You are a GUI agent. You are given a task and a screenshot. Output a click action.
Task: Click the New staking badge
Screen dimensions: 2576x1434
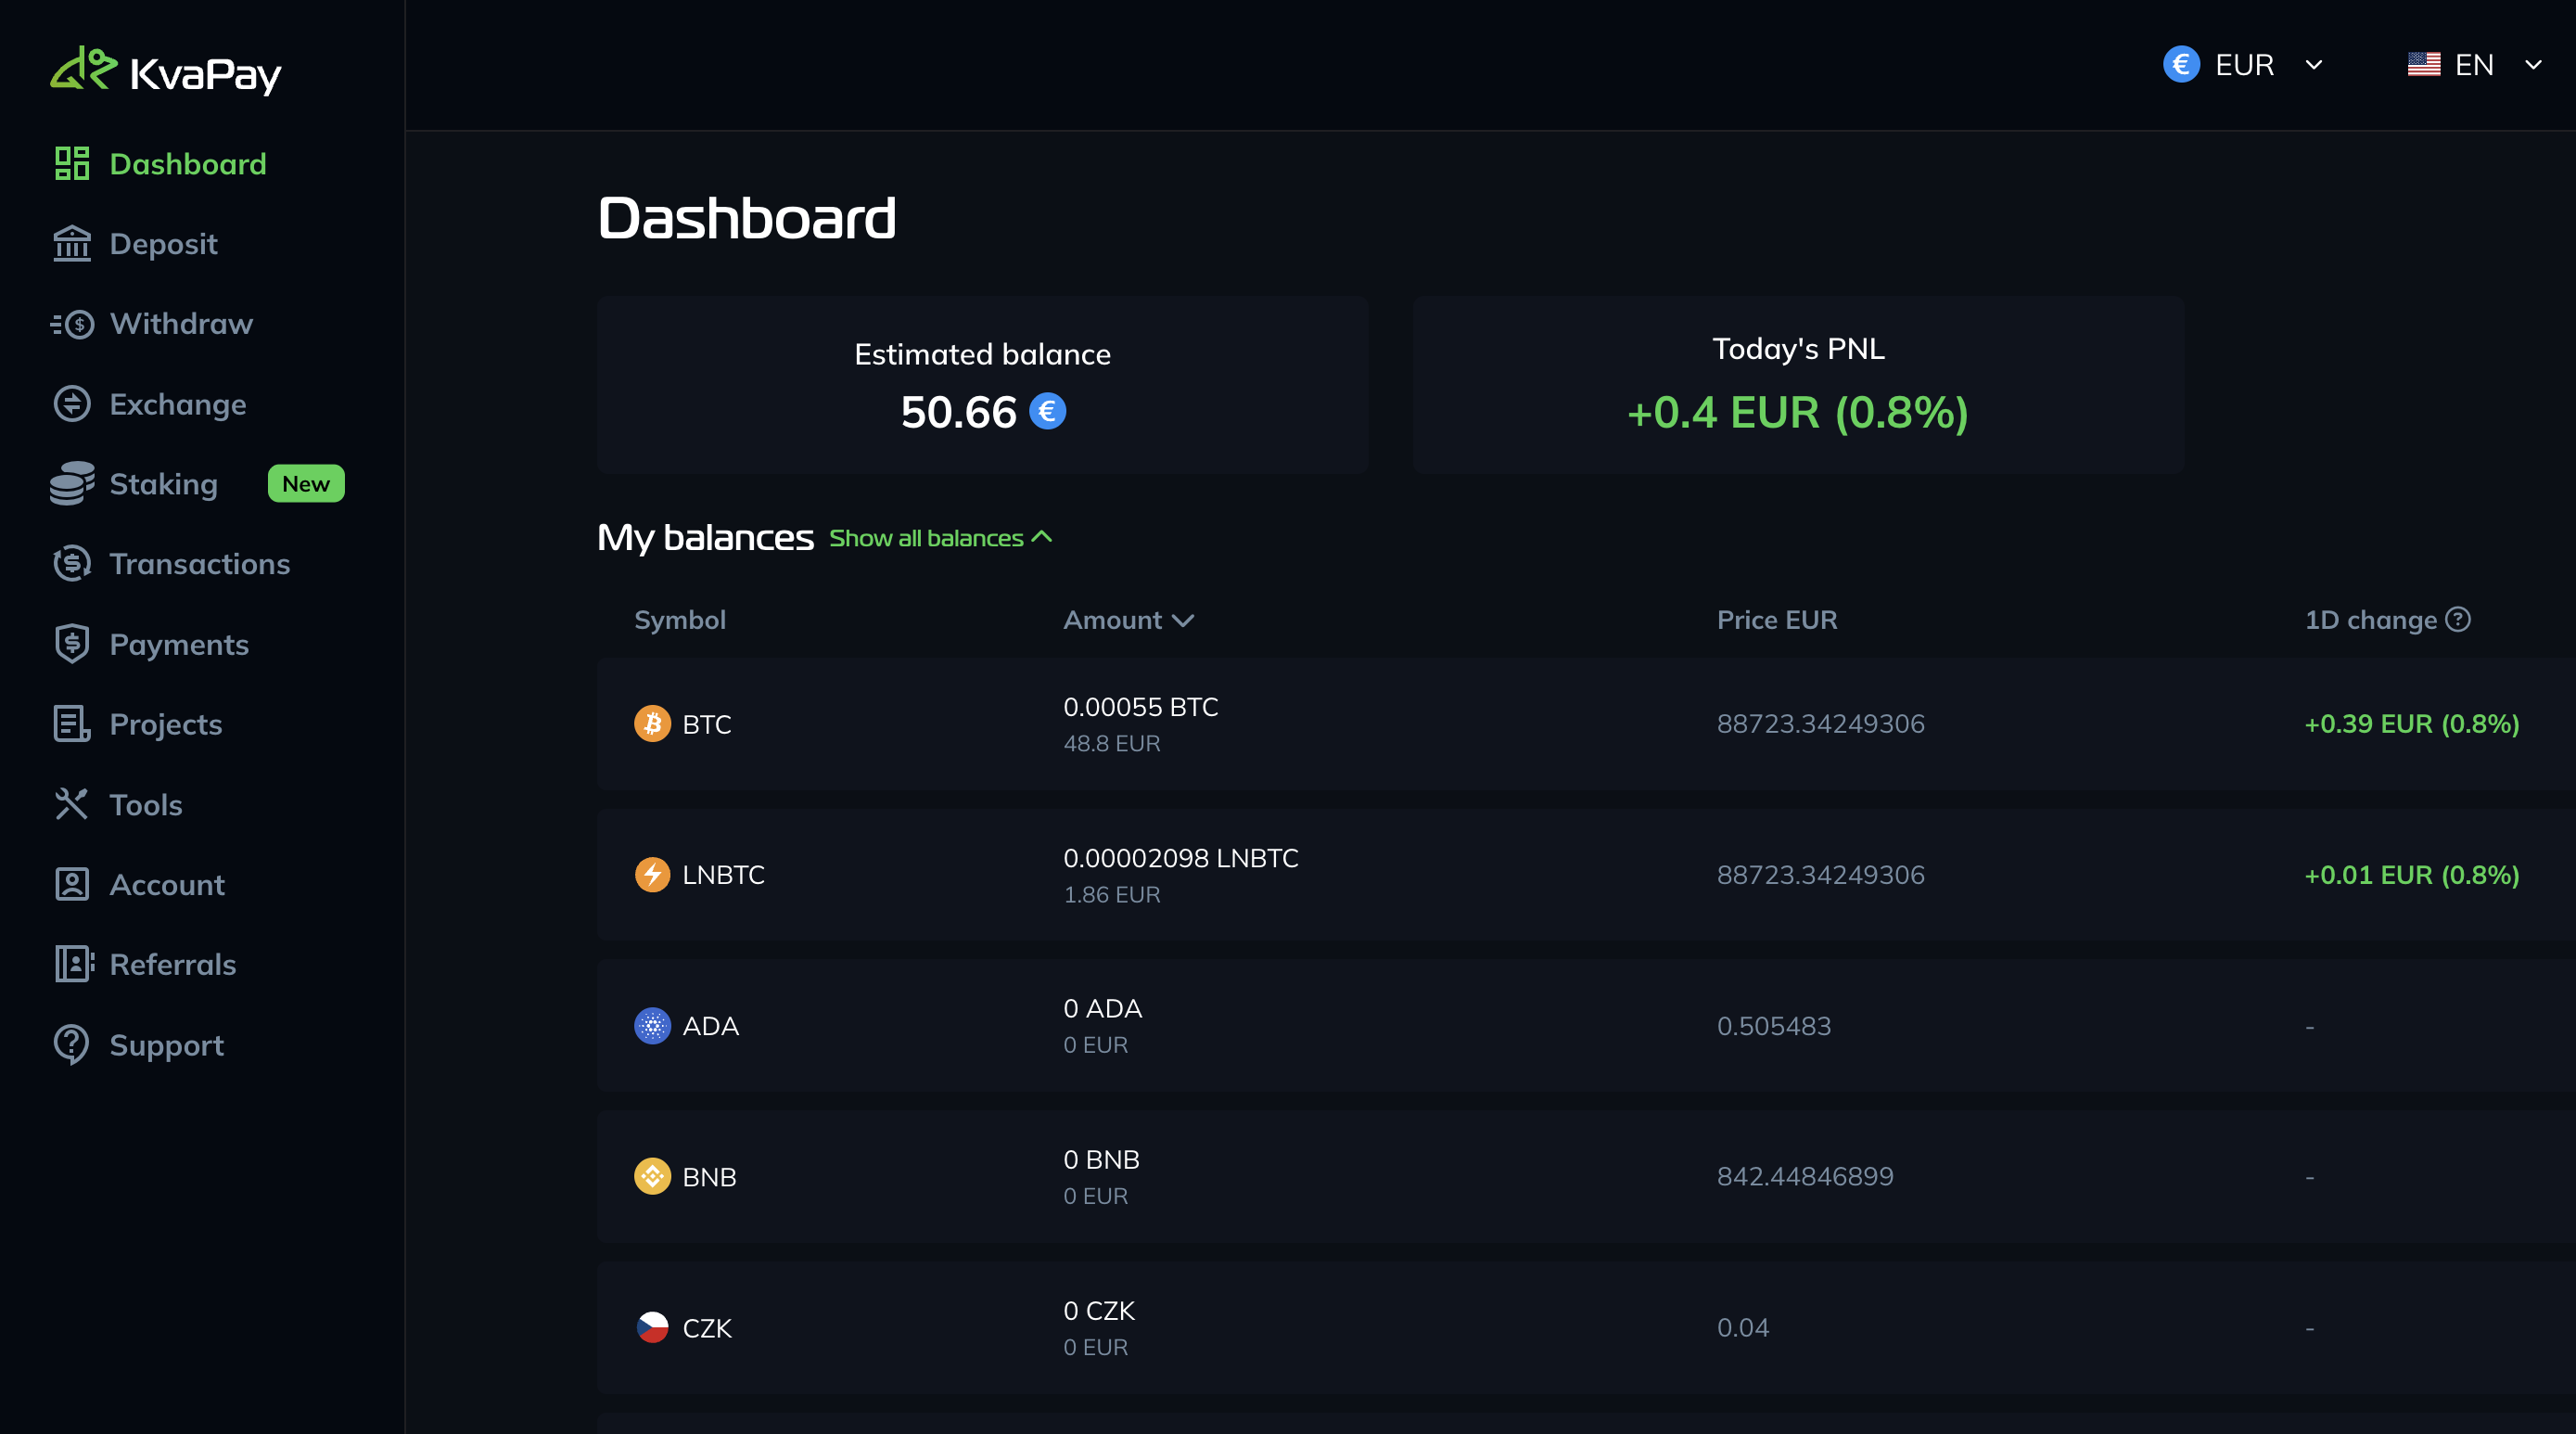(x=306, y=484)
